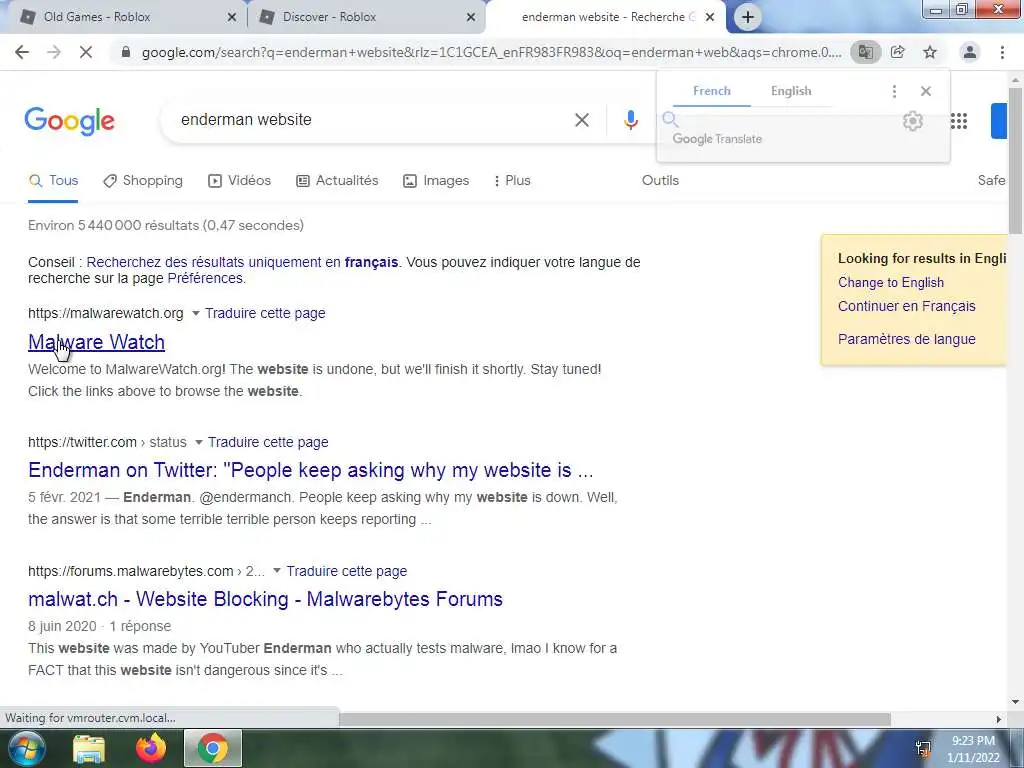Clear the search box with the X icon

(x=581, y=120)
